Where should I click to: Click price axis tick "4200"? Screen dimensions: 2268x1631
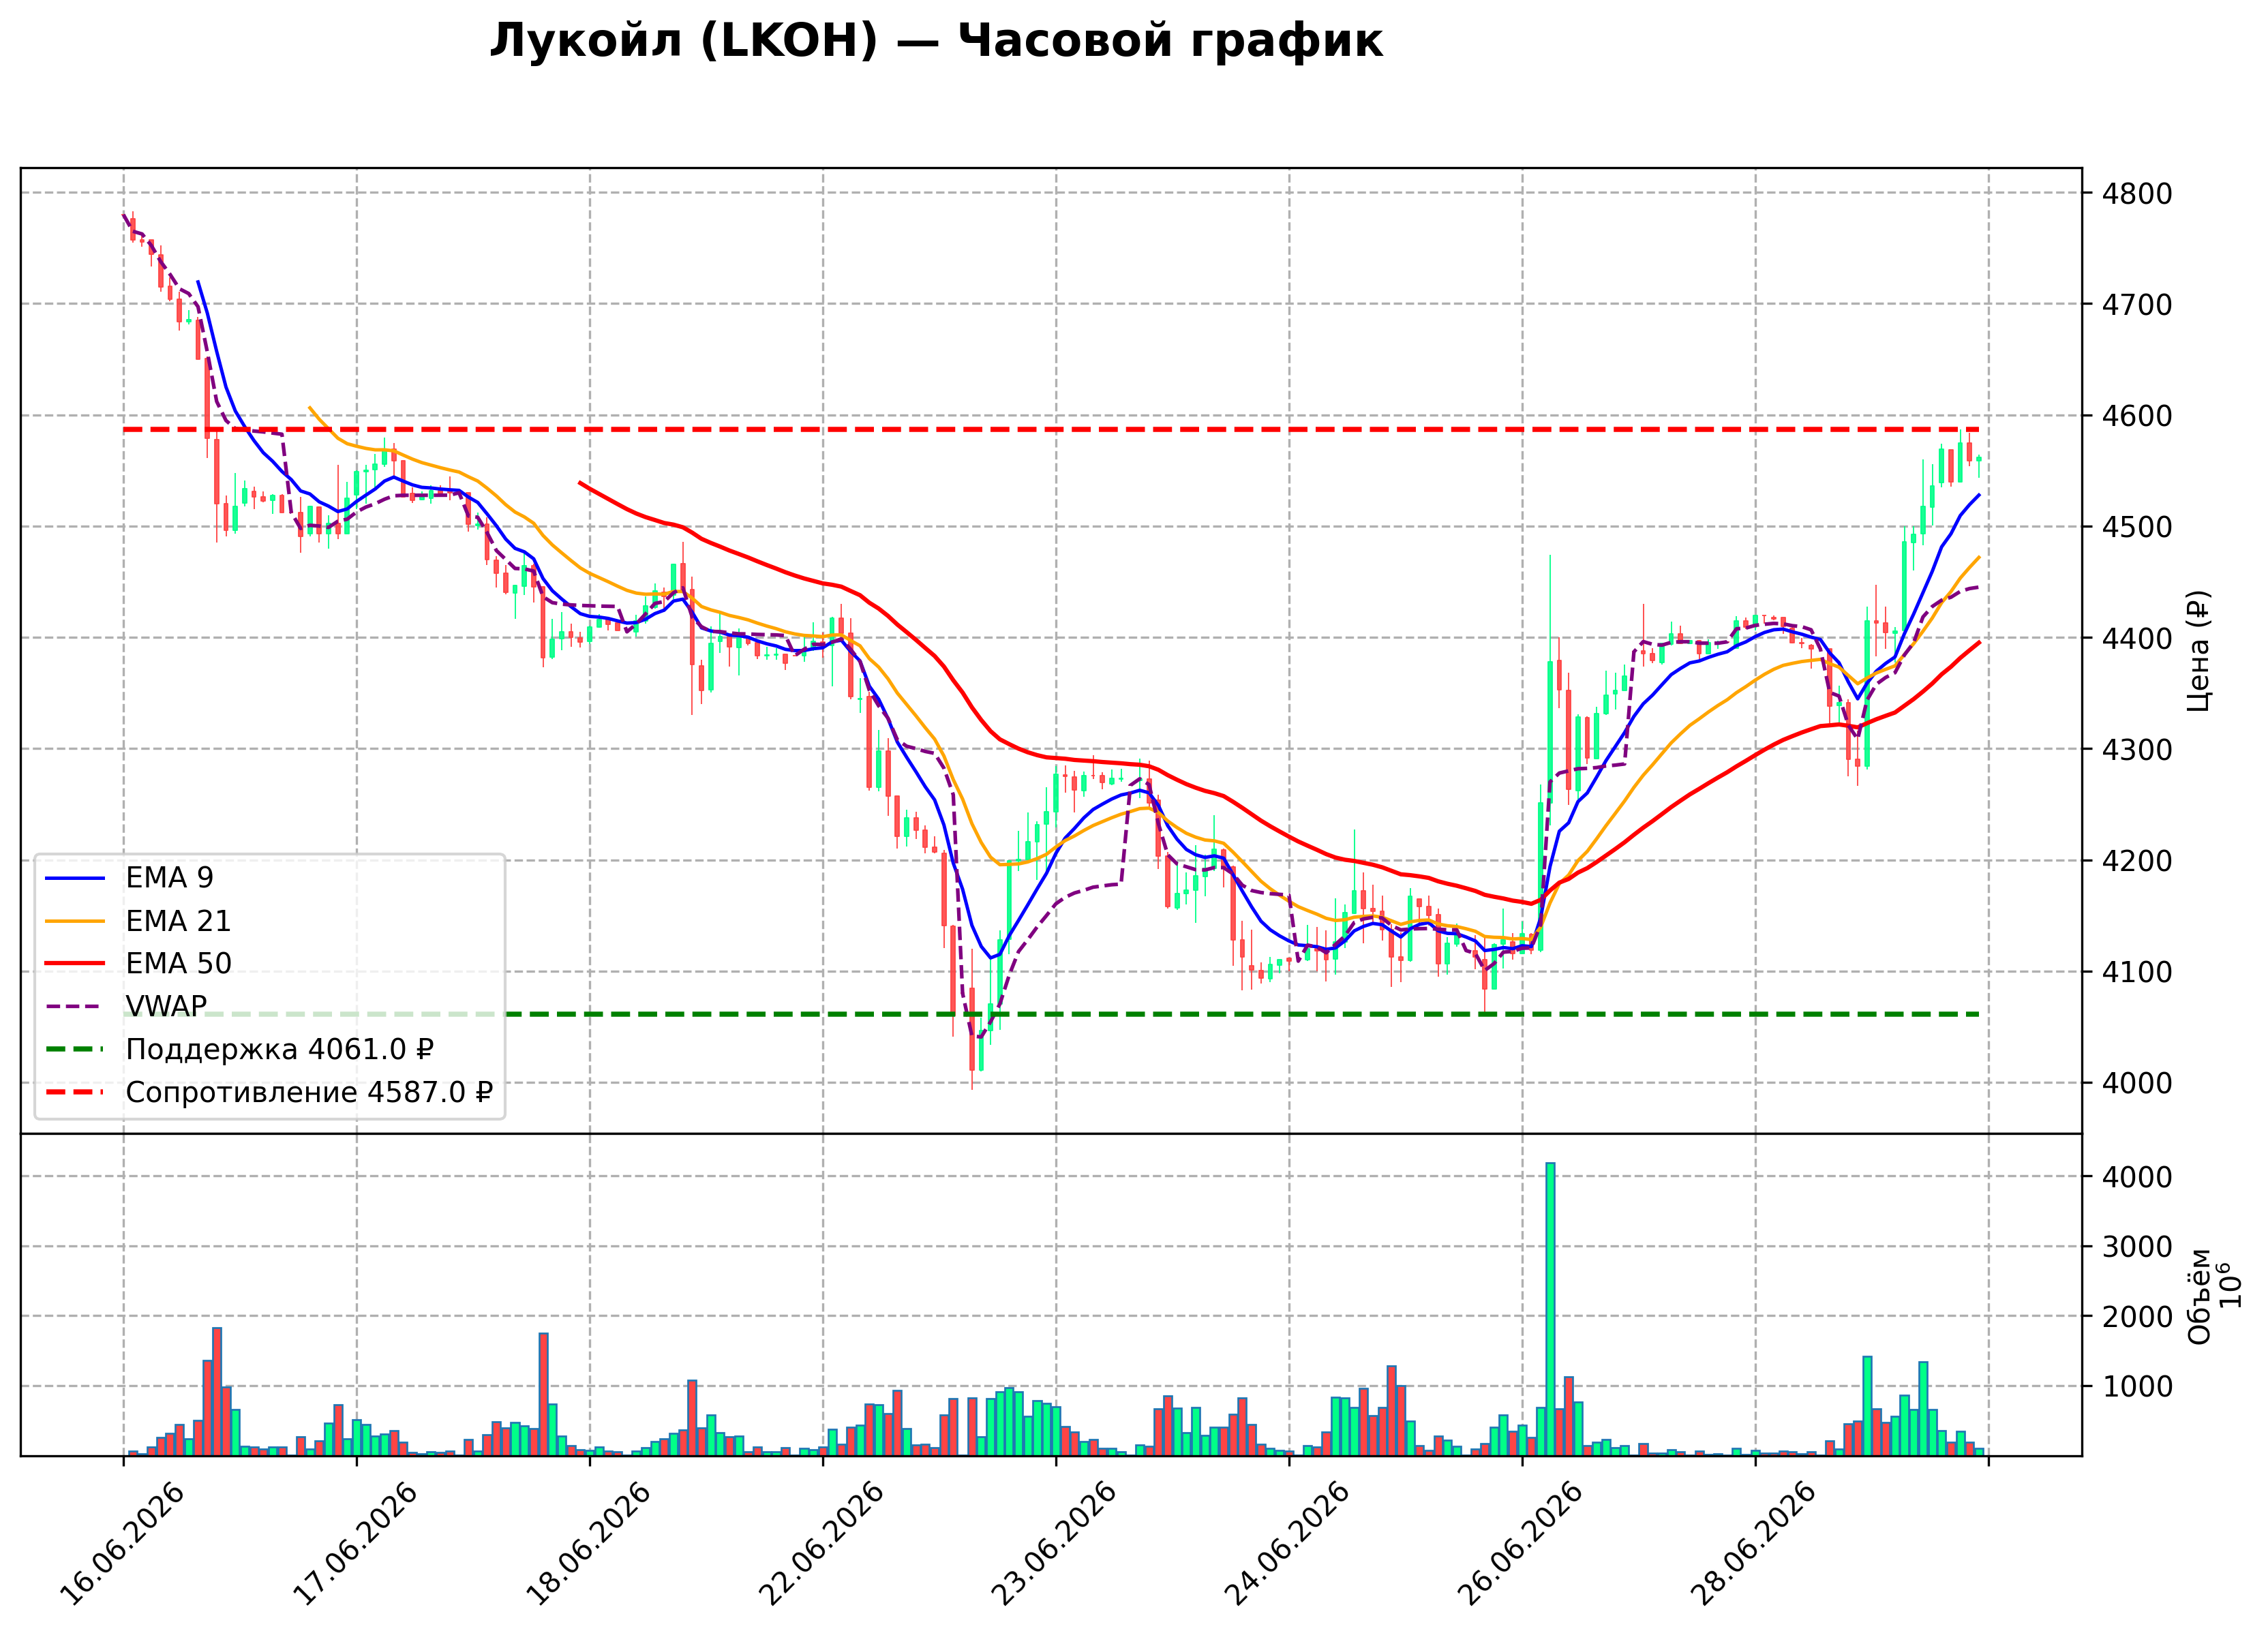pyautogui.click(x=2137, y=861)
